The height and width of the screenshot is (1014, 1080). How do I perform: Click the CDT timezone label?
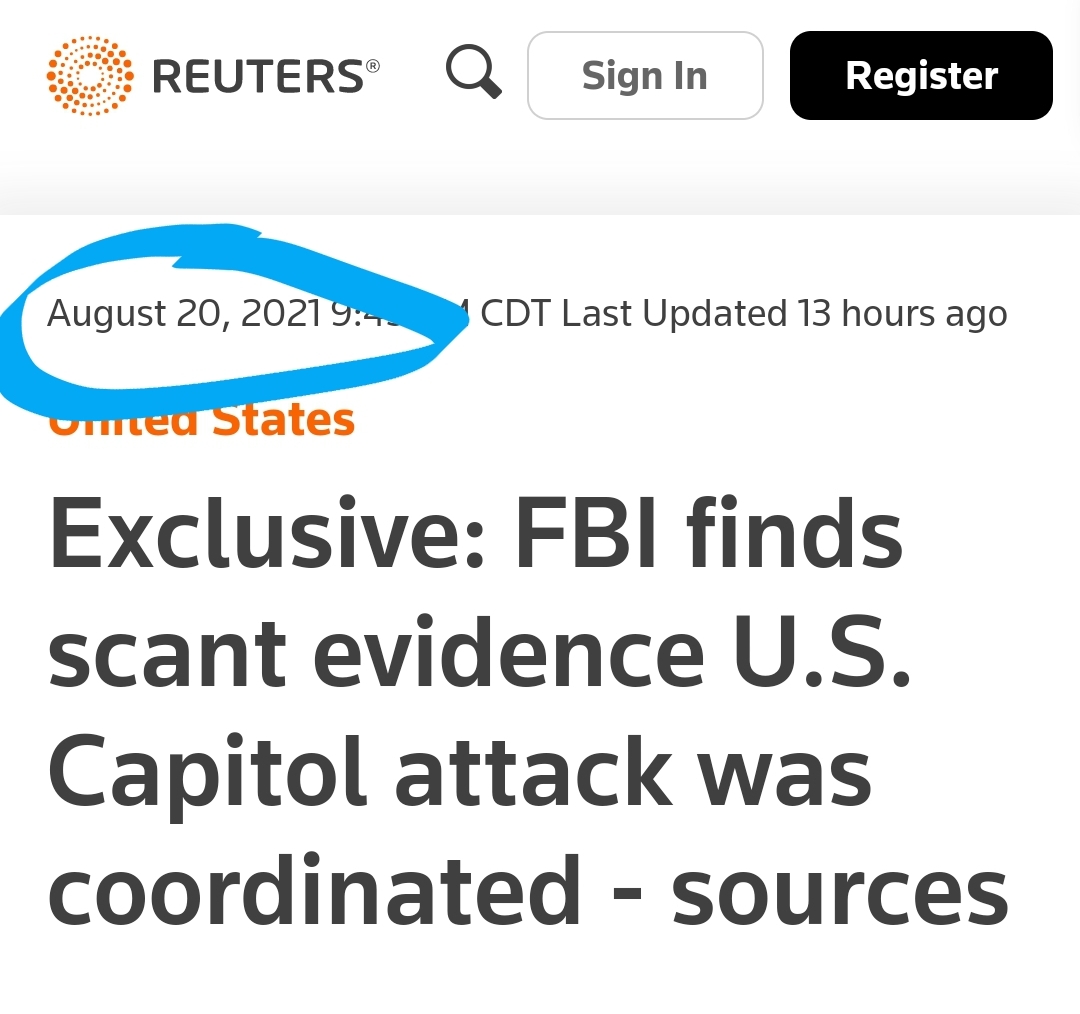[x=516, y=313]
